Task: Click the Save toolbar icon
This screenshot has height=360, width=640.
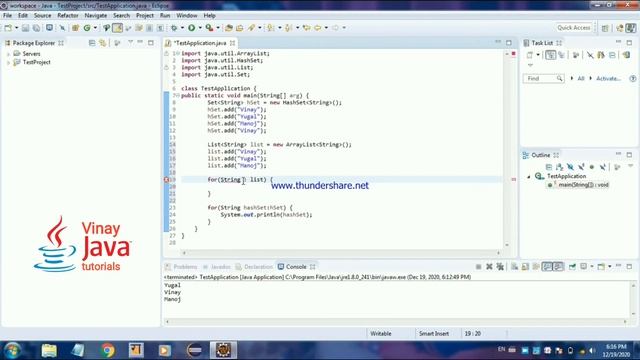Action: (x=25, y=28)
